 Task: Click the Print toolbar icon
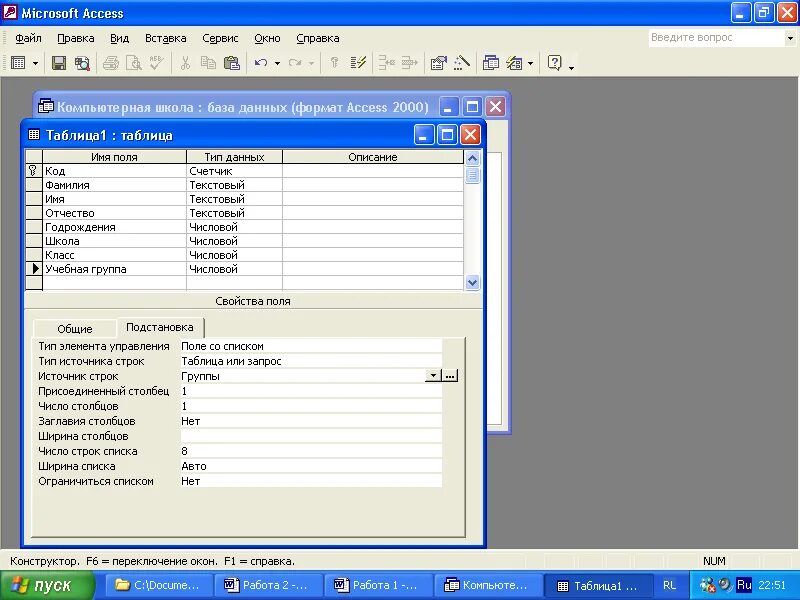(111, 63)
